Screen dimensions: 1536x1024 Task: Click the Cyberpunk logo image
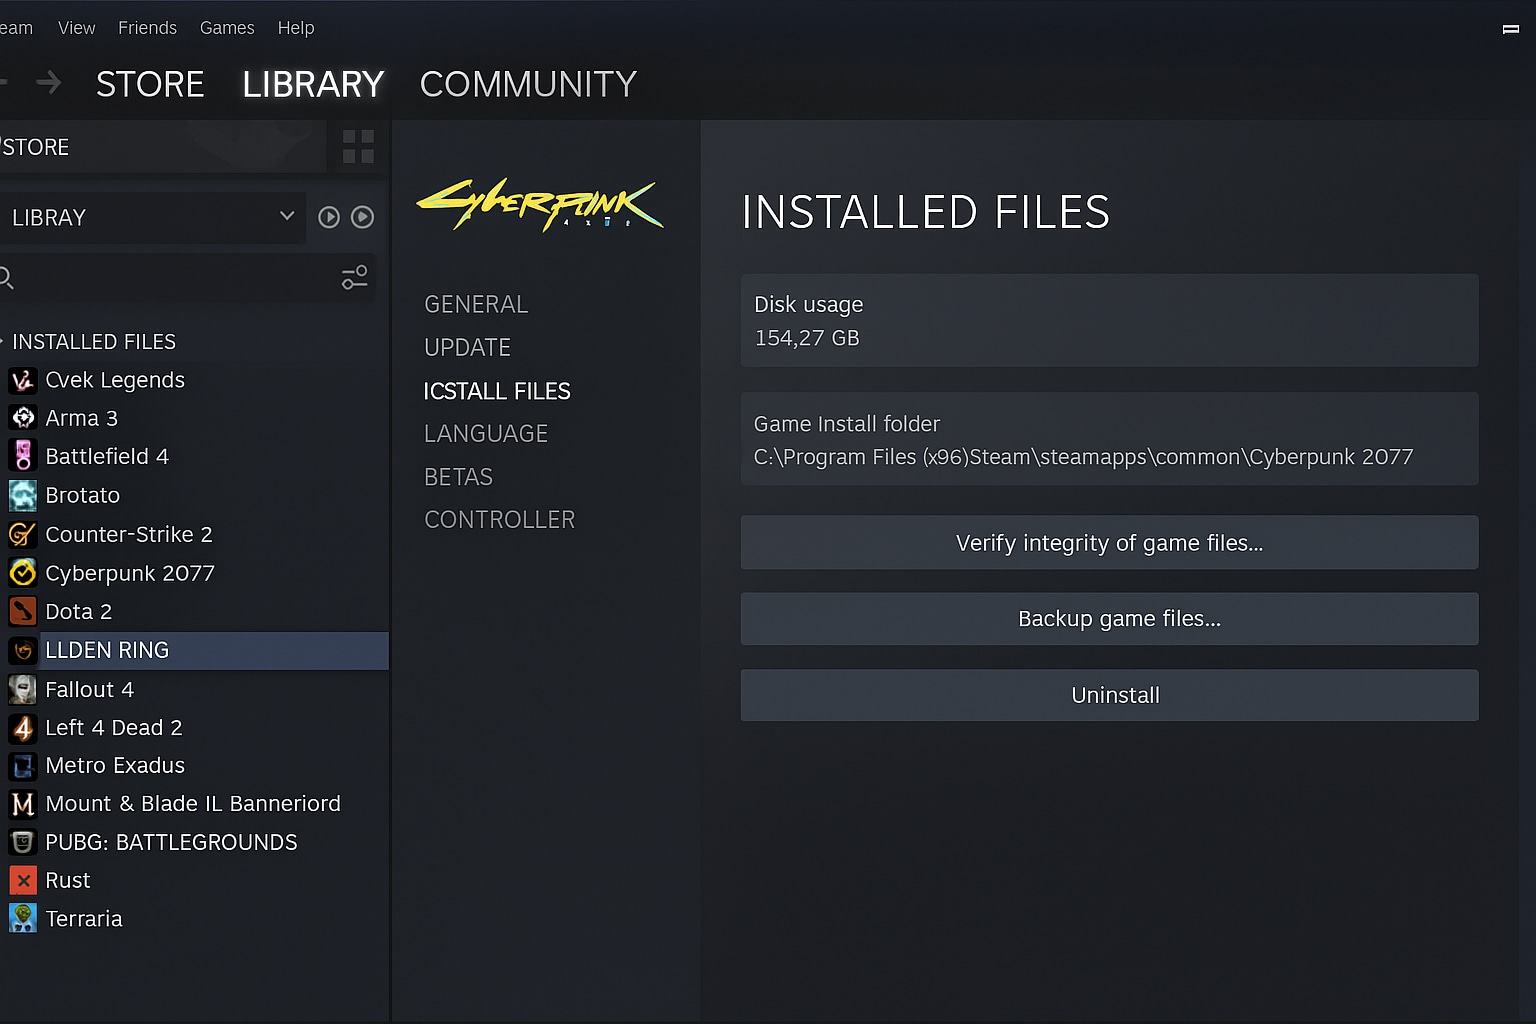(540, 205)
